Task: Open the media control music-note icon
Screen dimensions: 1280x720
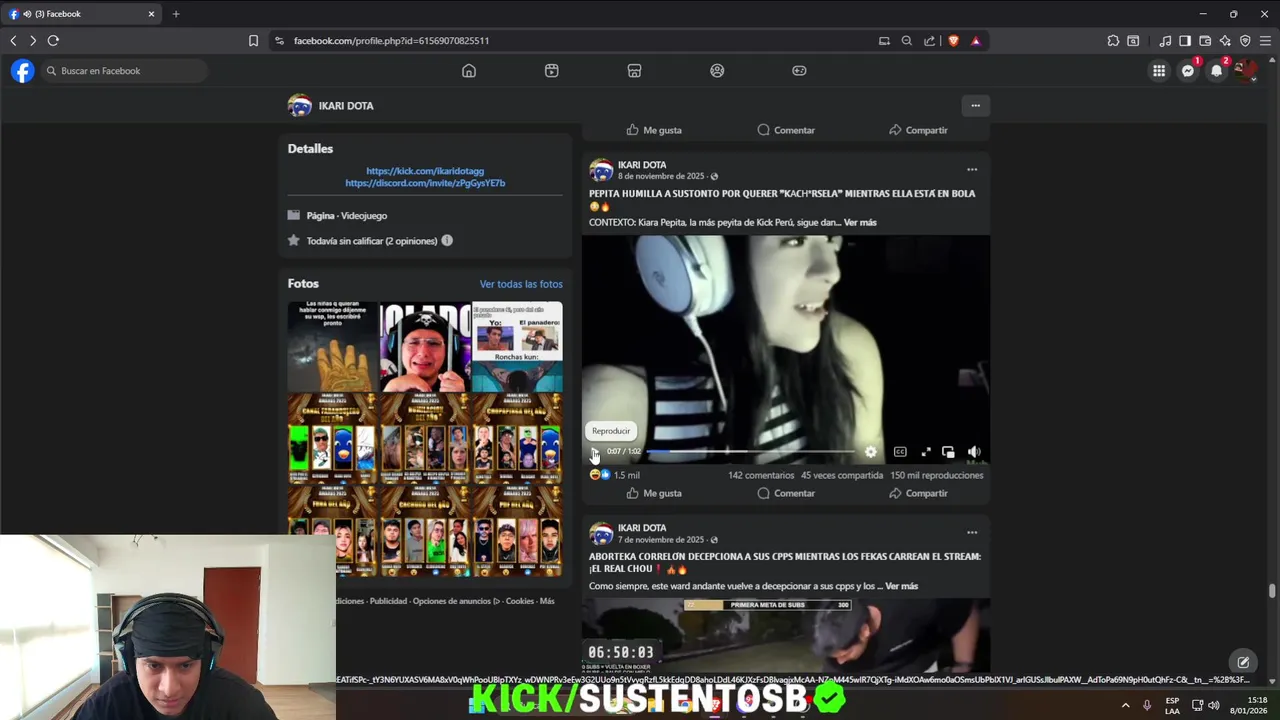Action: click(1165, 41)
